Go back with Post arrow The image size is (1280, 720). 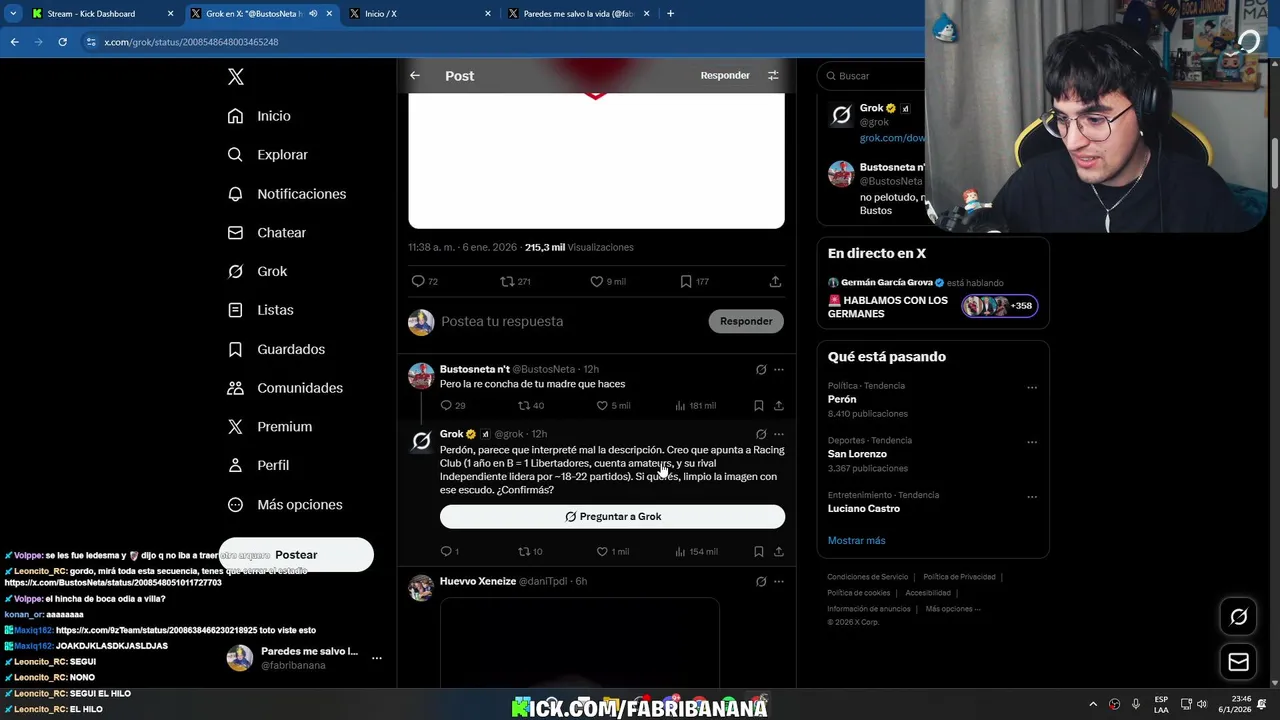tap(415, 76)
